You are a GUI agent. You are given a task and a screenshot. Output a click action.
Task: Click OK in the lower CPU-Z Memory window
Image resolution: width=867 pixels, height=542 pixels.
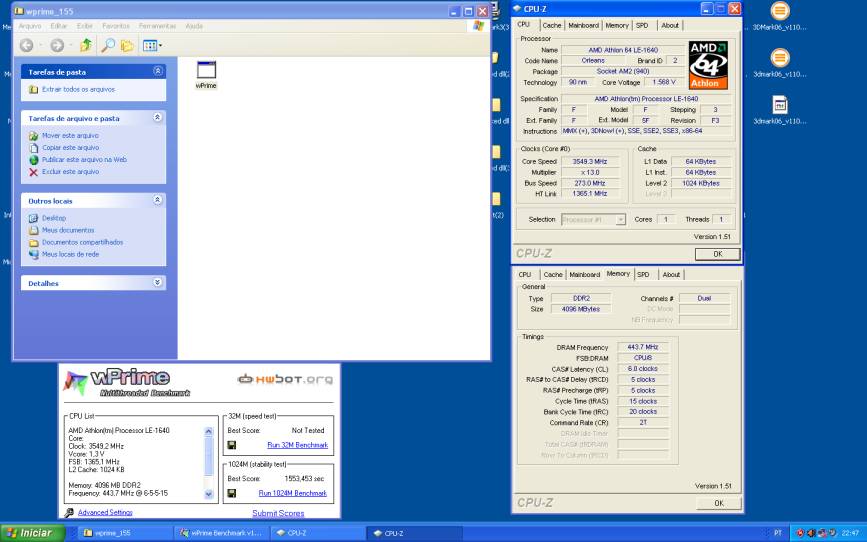pos(718,503)
